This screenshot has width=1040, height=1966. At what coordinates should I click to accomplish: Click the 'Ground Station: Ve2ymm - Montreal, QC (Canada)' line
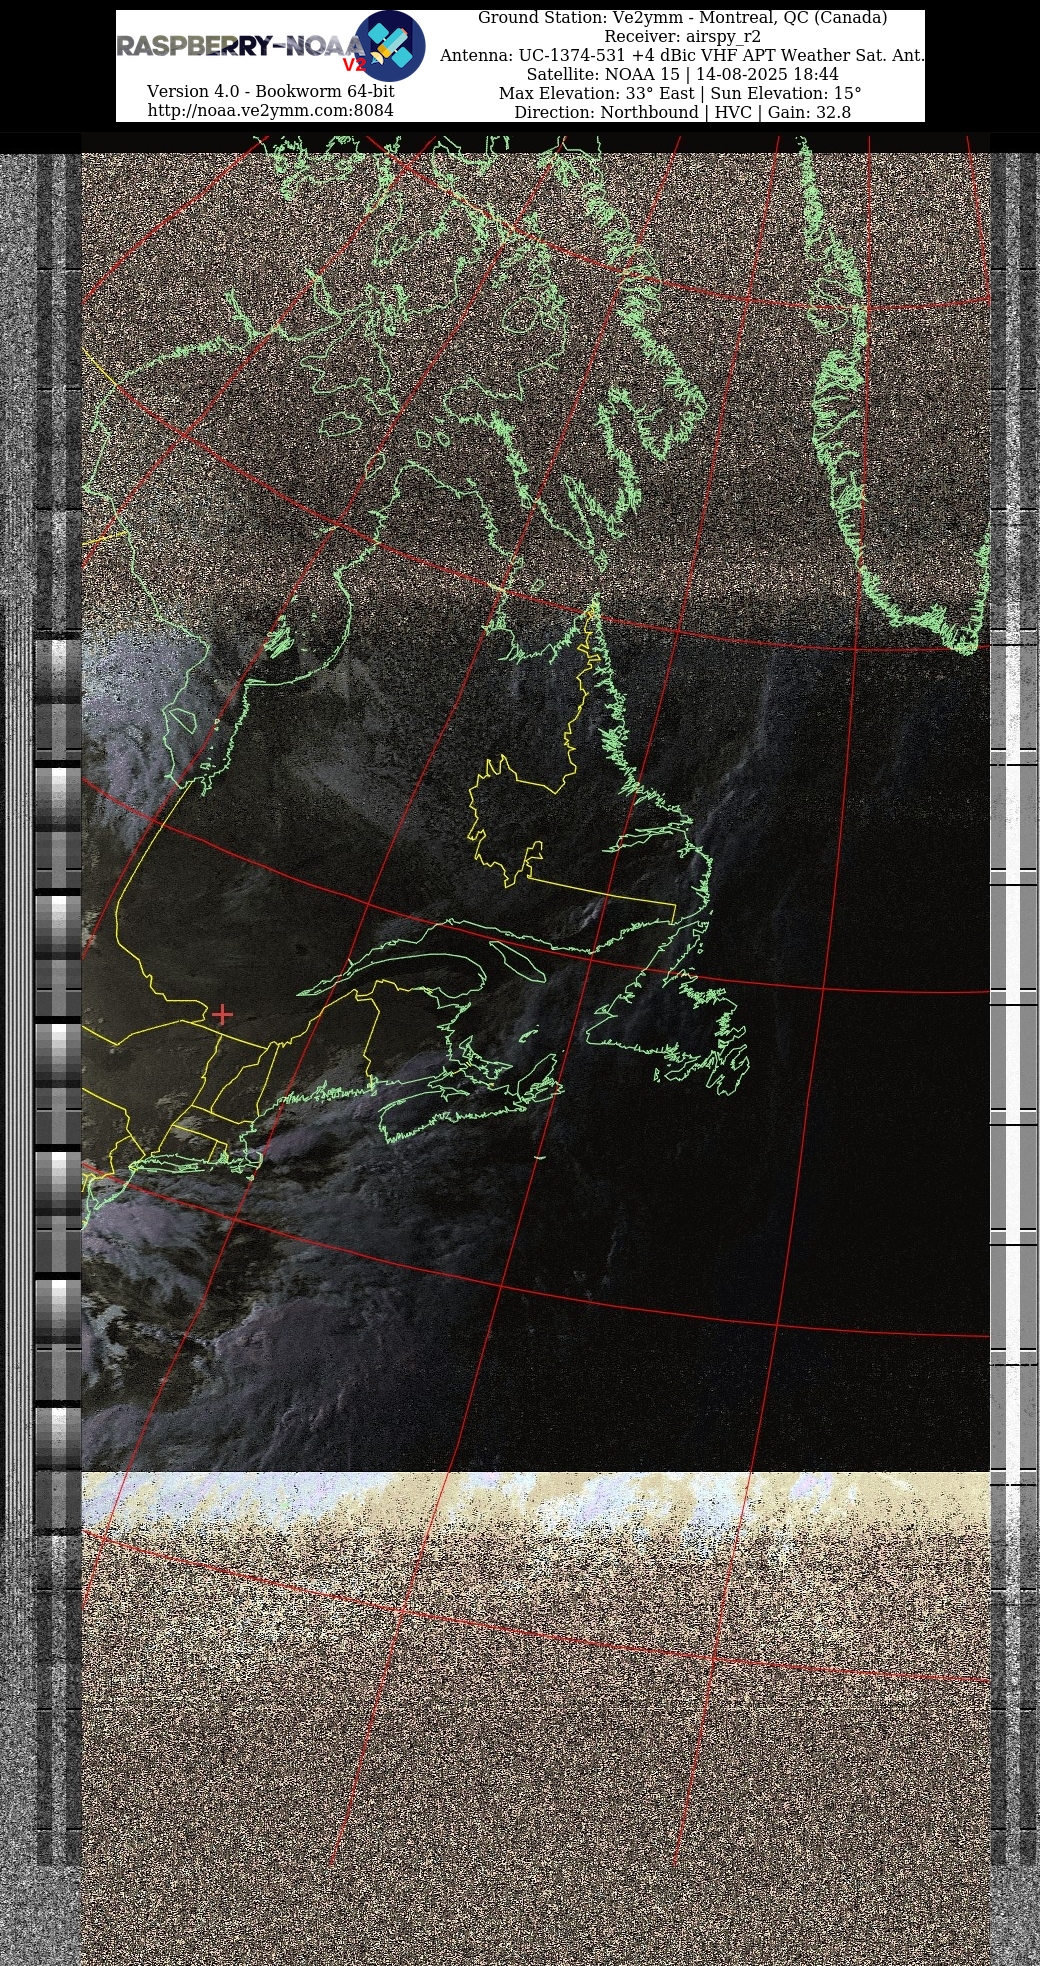click(683, 18)
